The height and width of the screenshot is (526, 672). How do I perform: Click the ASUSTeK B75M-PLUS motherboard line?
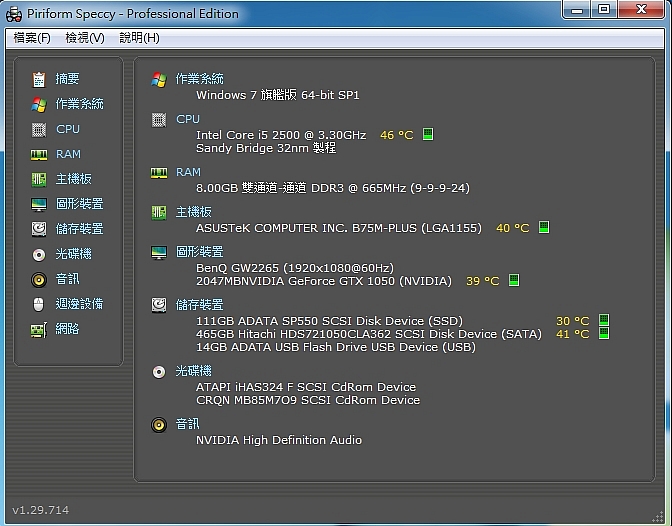[339, 228]
